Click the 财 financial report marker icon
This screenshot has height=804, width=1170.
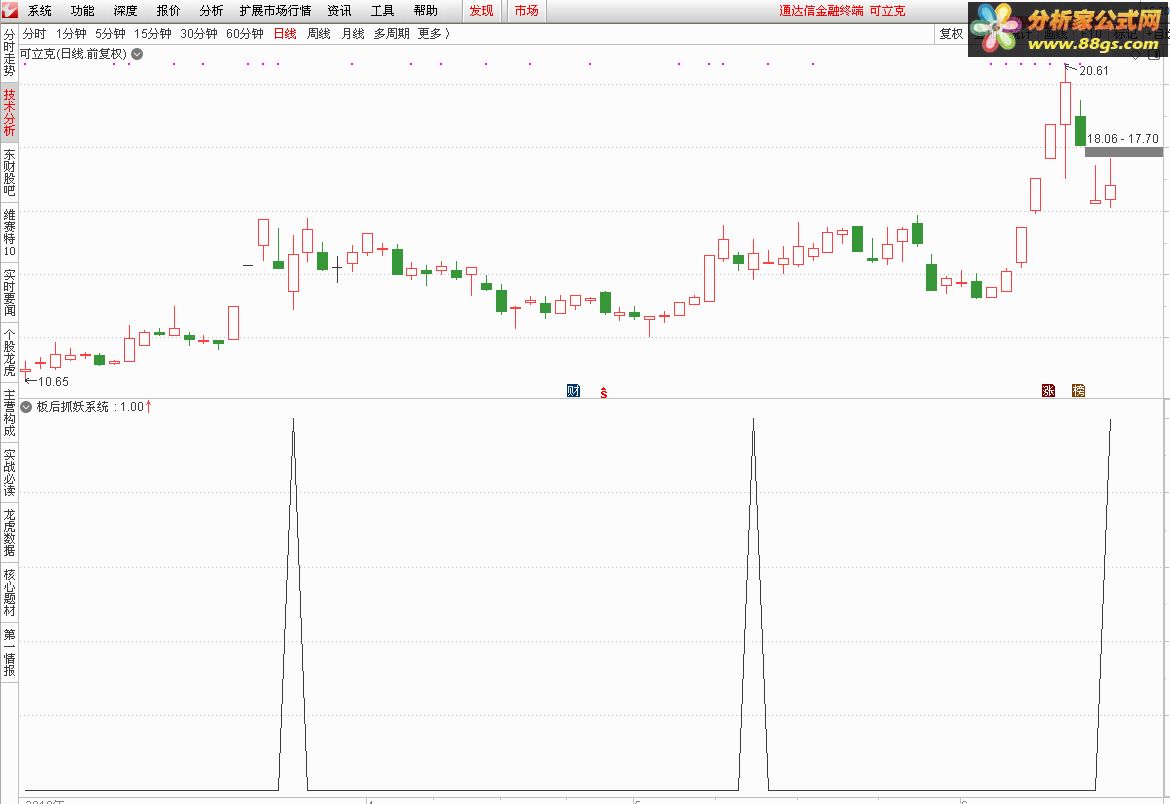pyautogui.click(x=573, y=390)
